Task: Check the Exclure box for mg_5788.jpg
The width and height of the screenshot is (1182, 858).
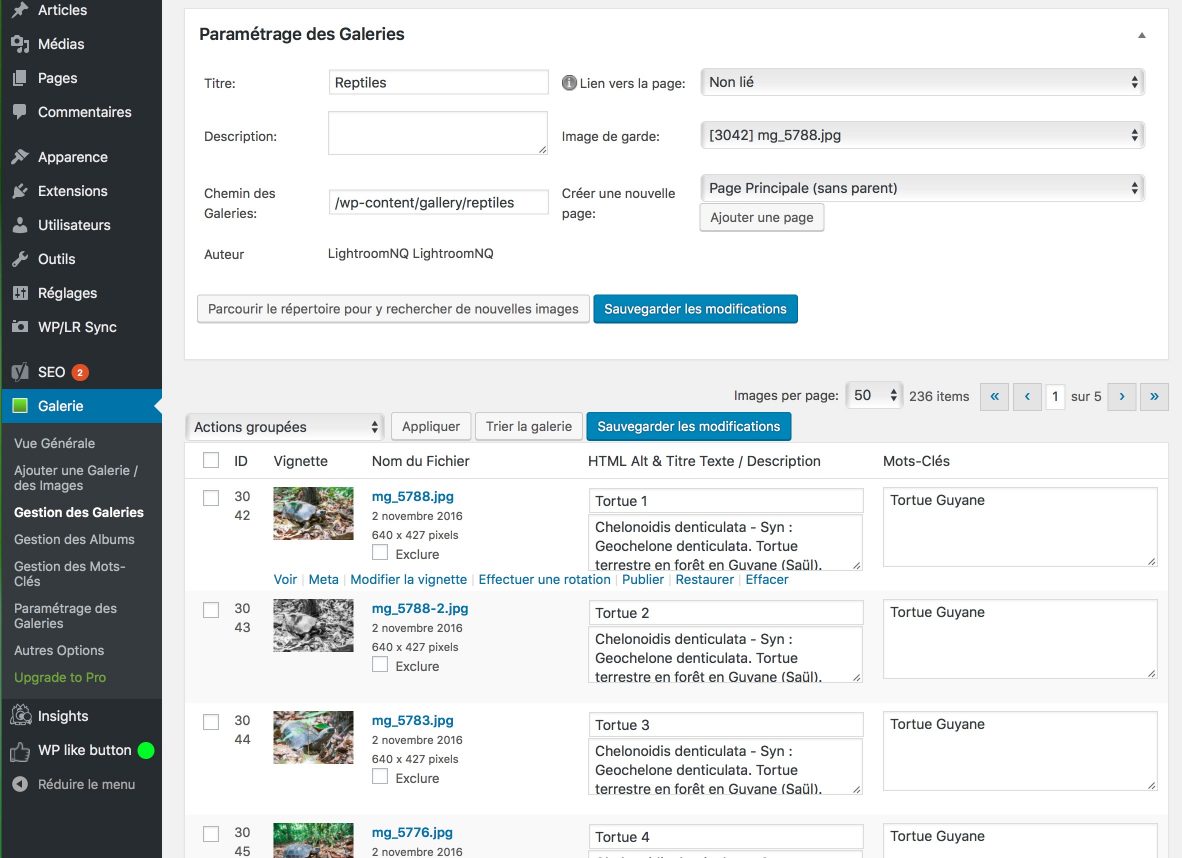Action: point(380,553)
